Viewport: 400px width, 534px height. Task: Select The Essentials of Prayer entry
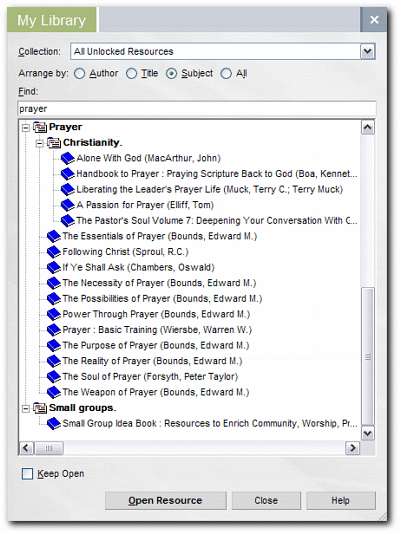coord(160,236)
